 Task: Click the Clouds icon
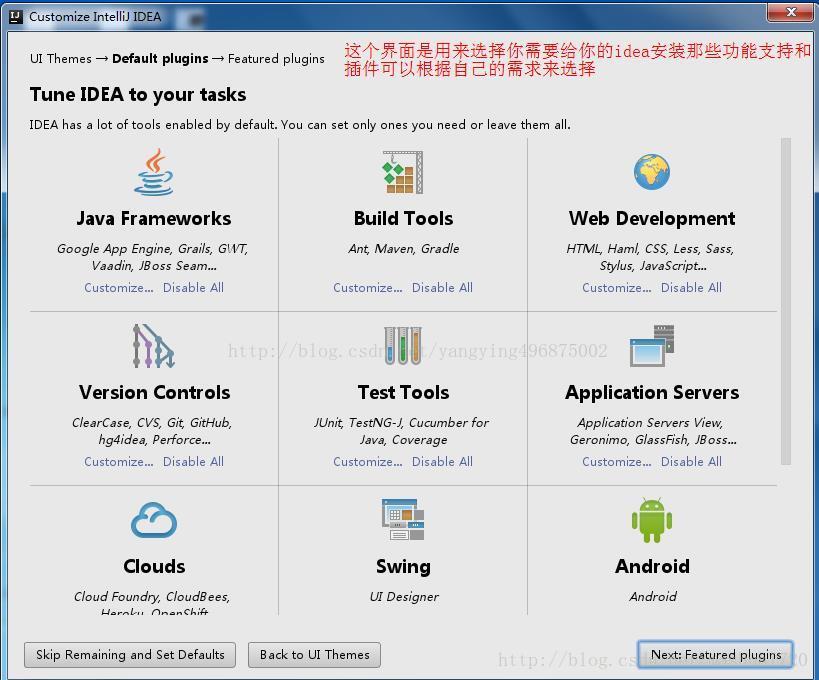coord(154,520)
